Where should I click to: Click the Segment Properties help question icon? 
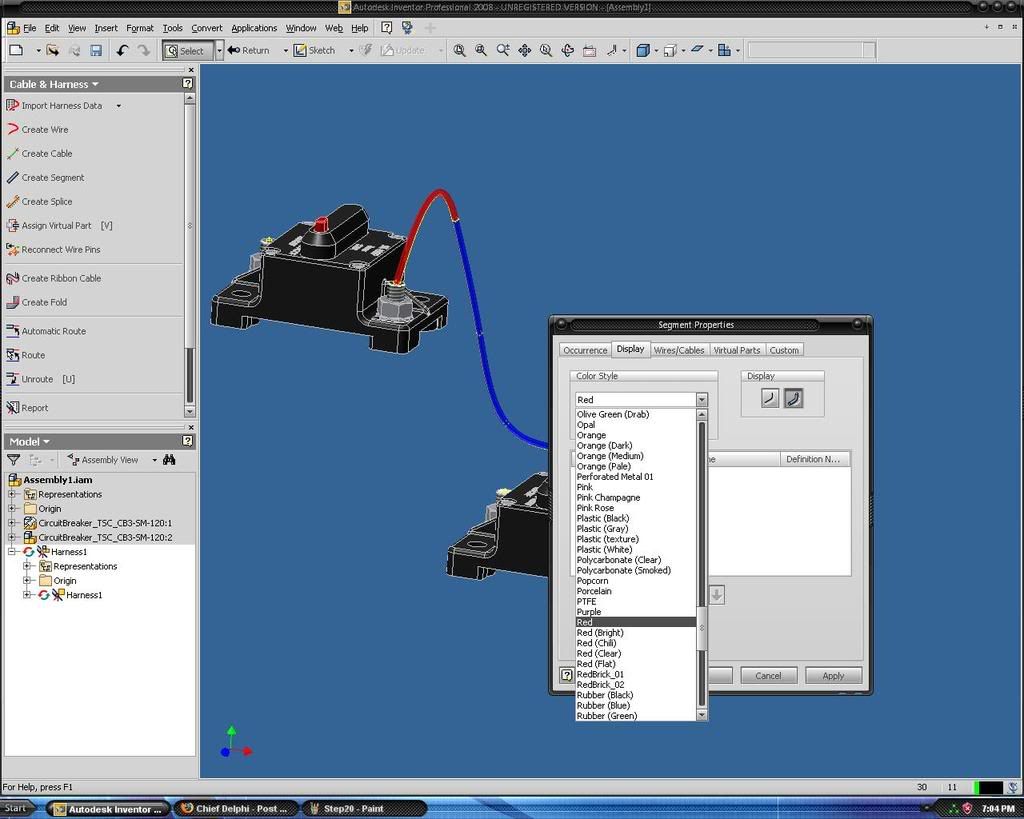567,675
